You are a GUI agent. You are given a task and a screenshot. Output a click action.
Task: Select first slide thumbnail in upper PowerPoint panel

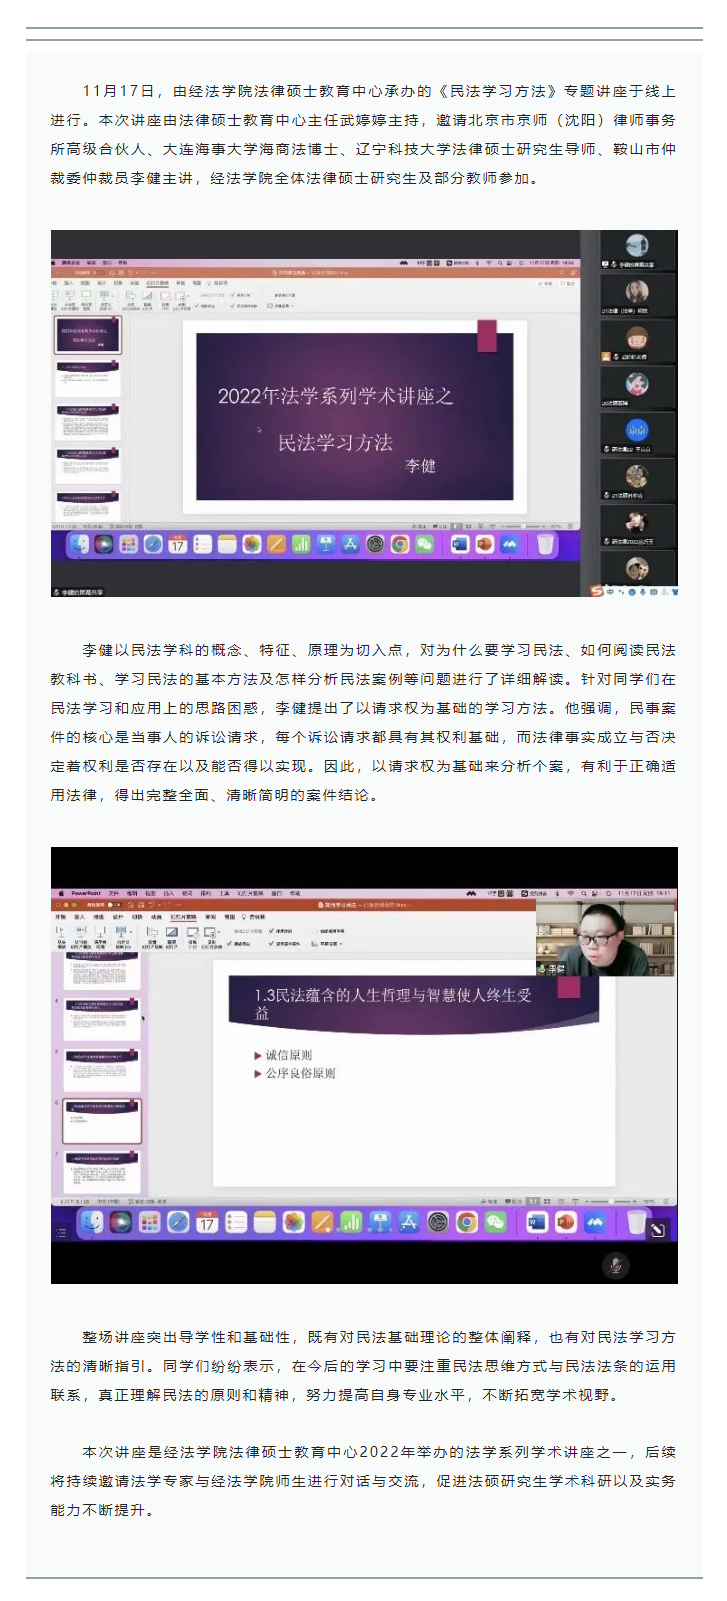(88, 334)
